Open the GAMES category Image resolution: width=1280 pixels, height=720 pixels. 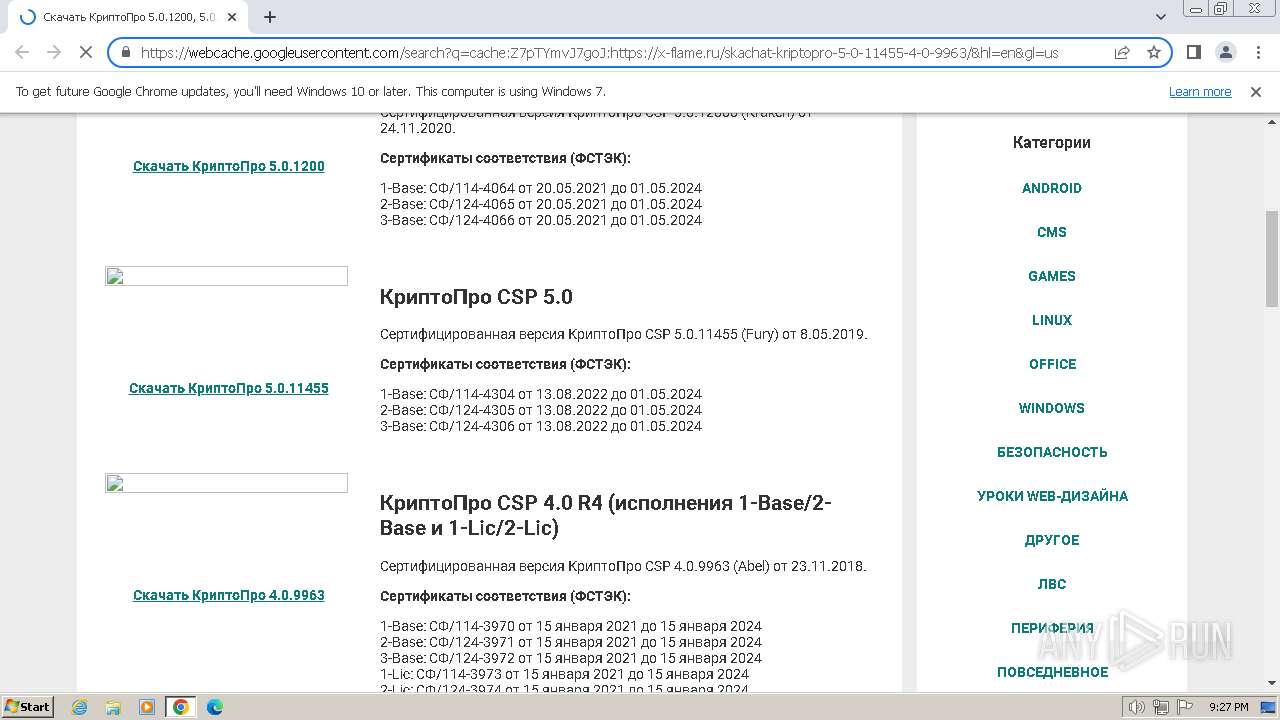pos(1052,276)
